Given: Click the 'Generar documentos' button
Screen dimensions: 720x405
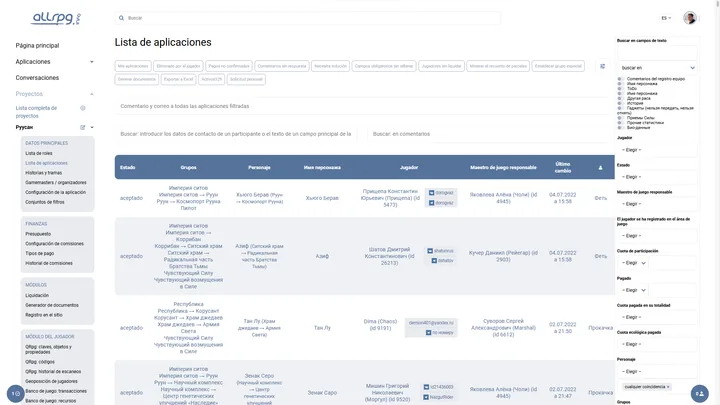Looking at the screenshot, I should coord(136,79).
